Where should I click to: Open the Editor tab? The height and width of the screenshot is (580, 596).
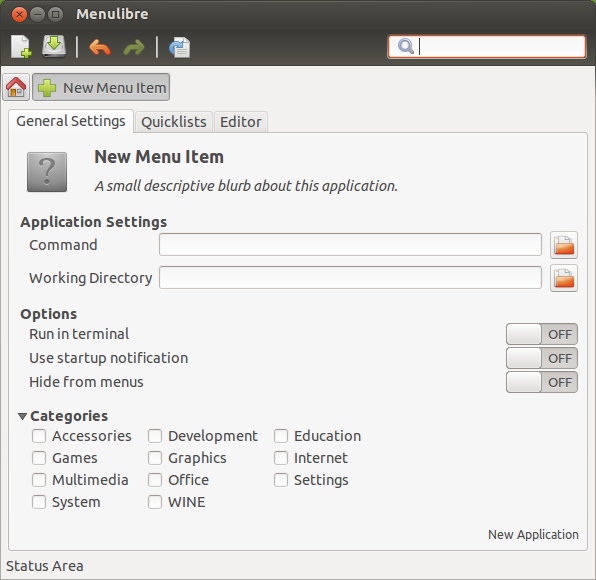point(241,122)
